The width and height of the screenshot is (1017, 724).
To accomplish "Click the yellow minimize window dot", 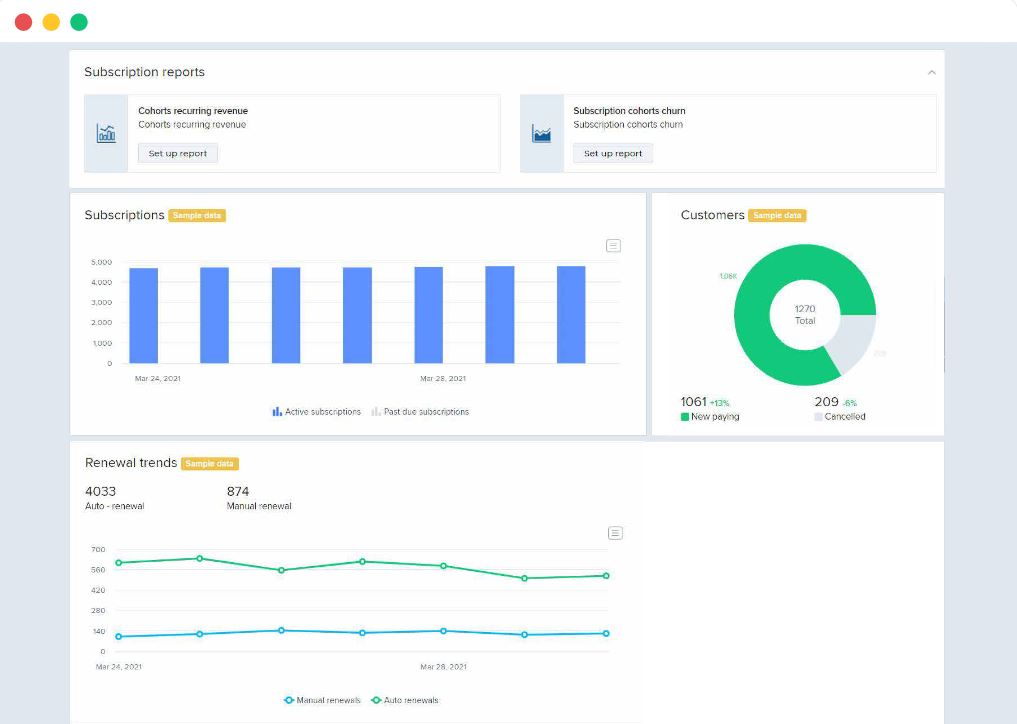I will (51, 22).
